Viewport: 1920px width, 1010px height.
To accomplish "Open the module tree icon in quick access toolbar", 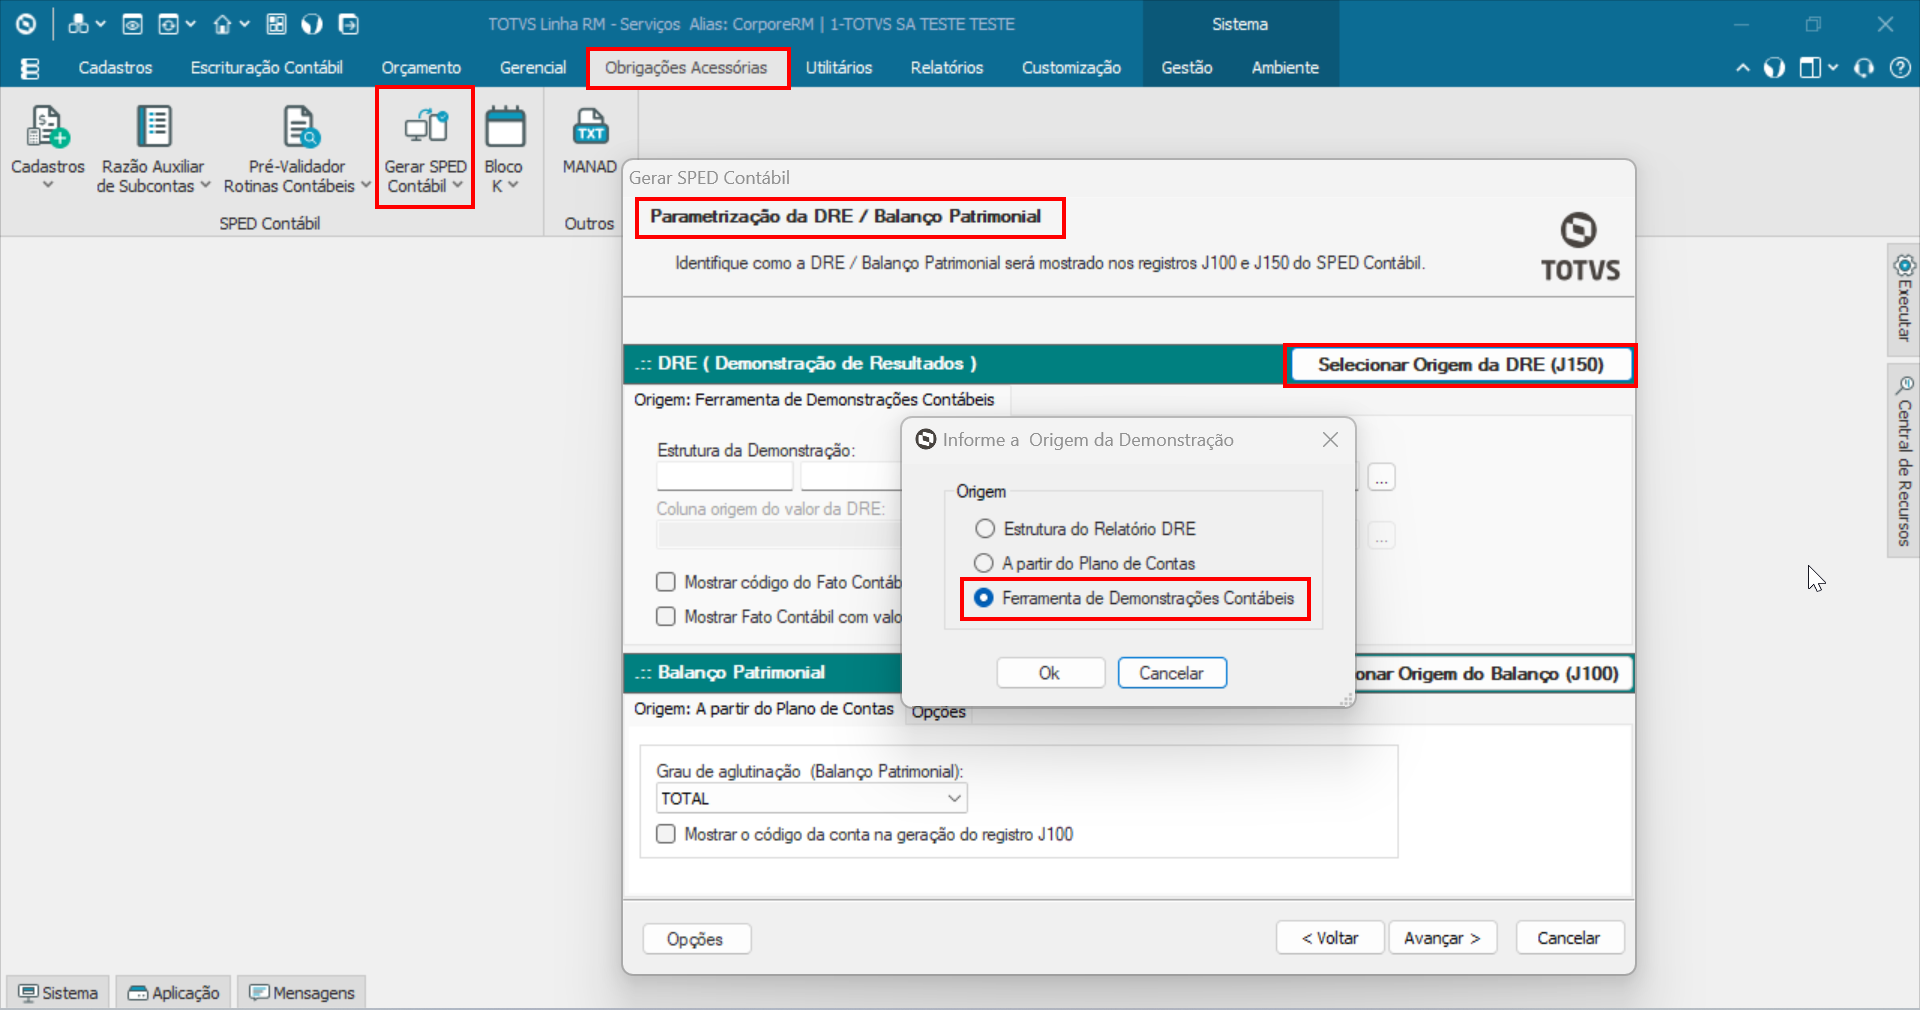I will click(x=78, y=24).
